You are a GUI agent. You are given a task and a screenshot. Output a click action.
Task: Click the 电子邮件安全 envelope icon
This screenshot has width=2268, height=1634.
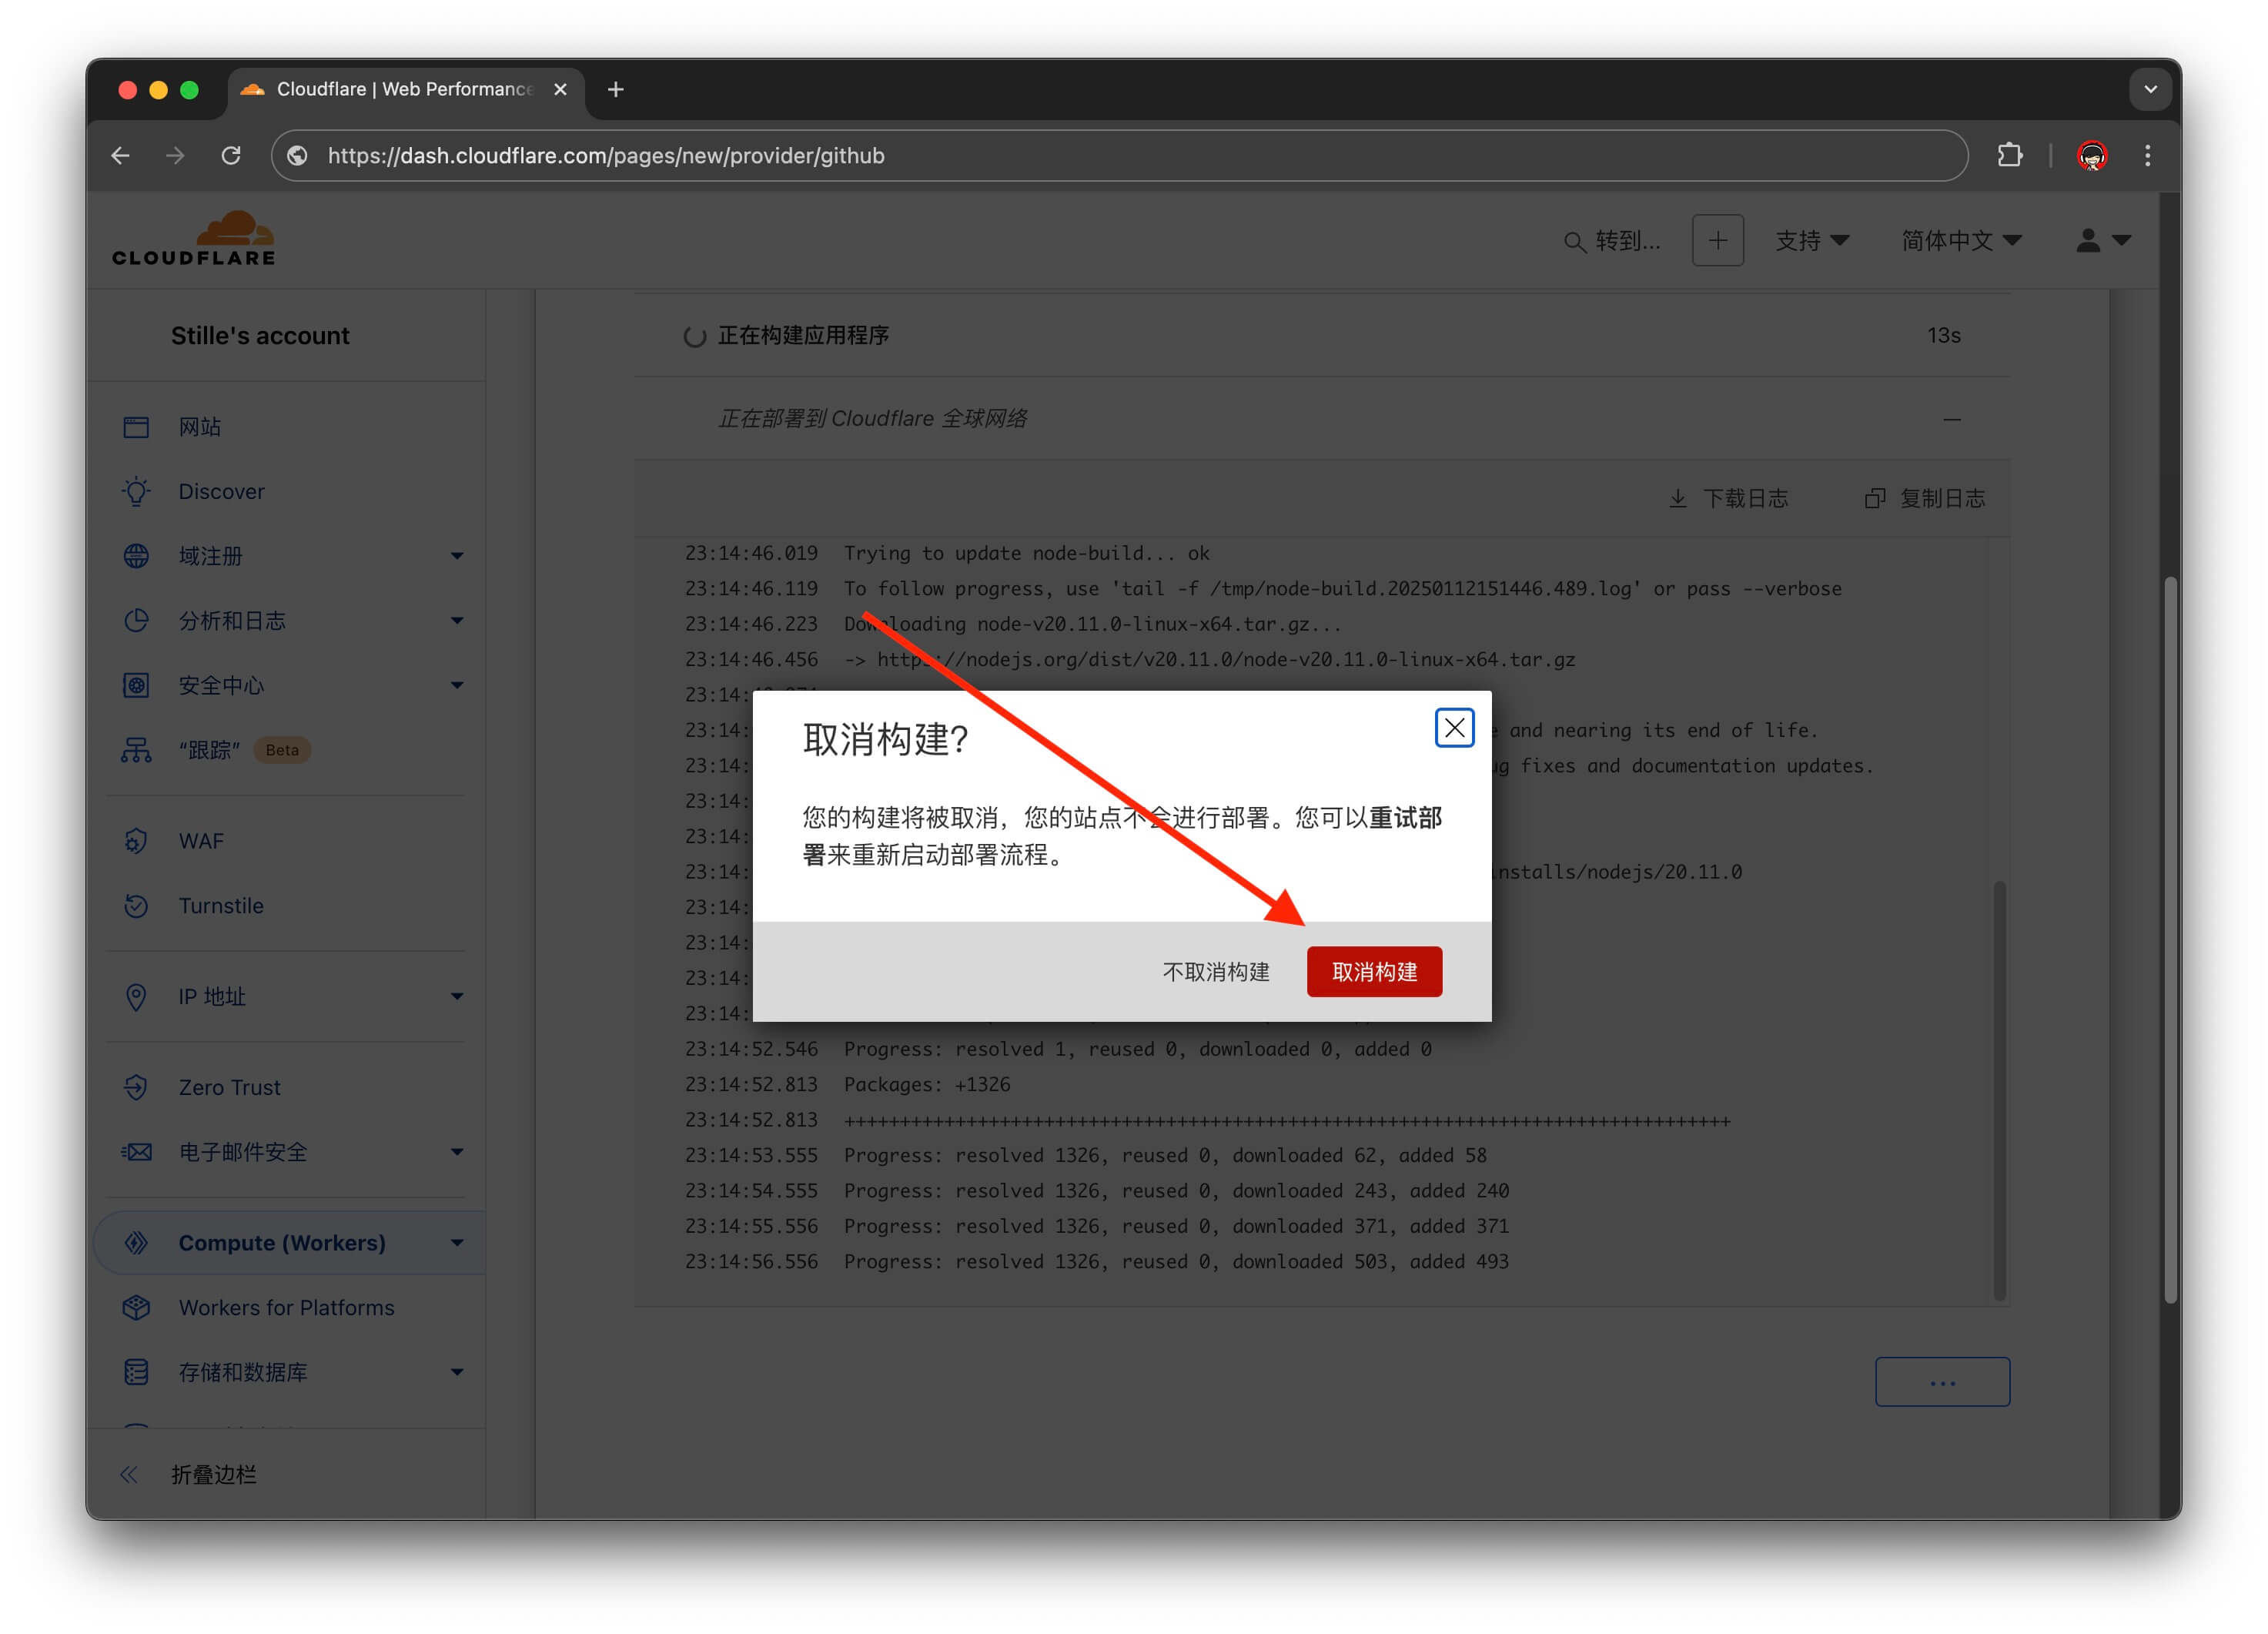136,1152
